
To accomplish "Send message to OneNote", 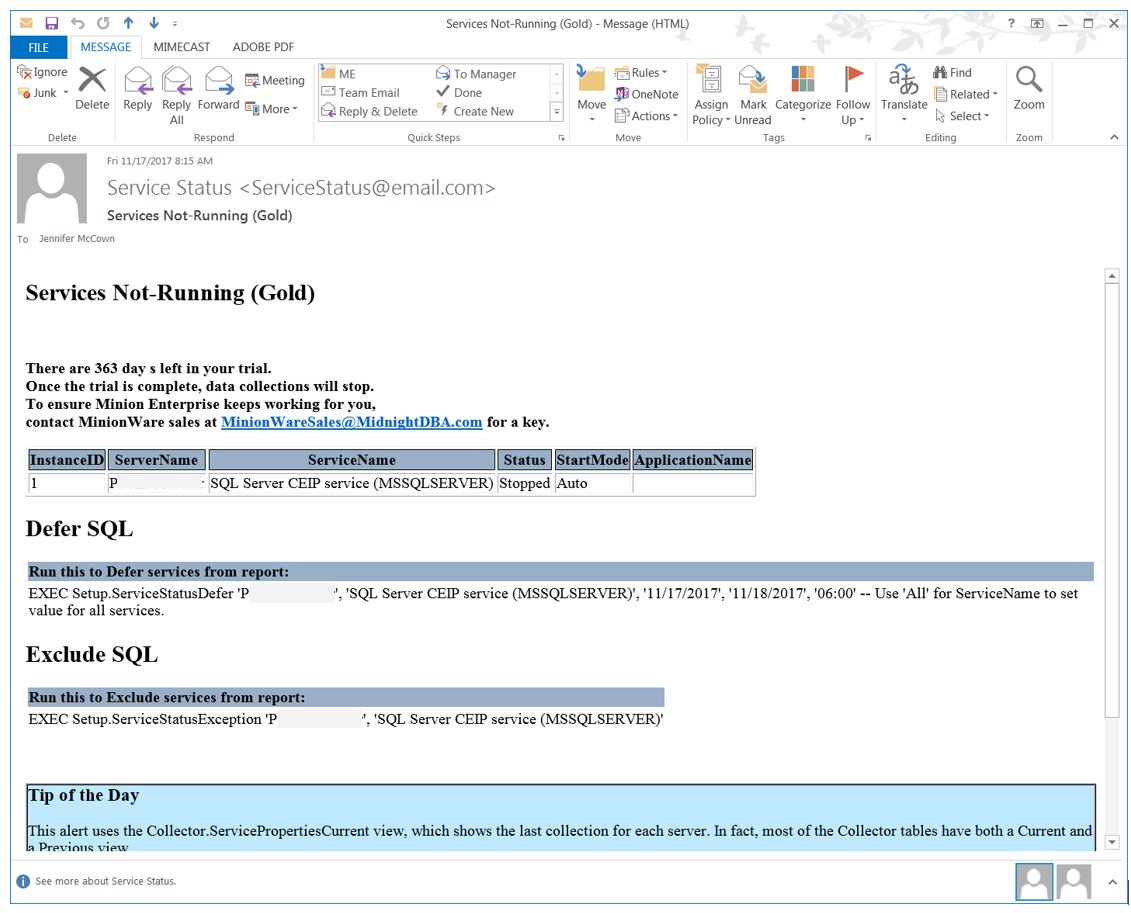I will click(646, 94).
